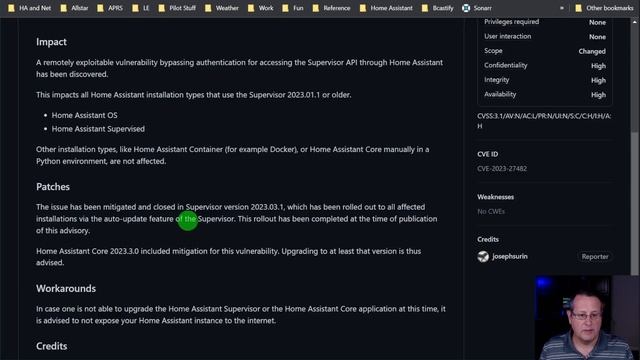Open the josephsurin profile link
Image resolution: width=640 pixels, height=360 pixels.
pos(510,256)
